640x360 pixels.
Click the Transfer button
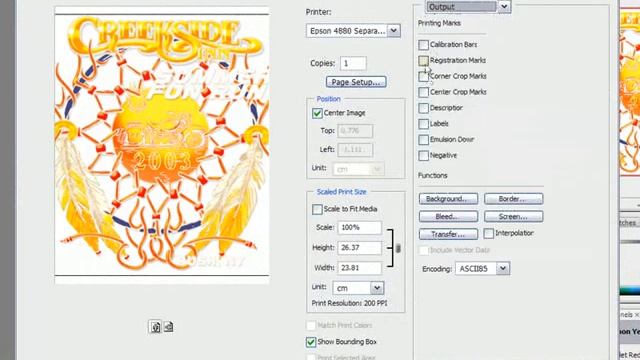(448, 234)
